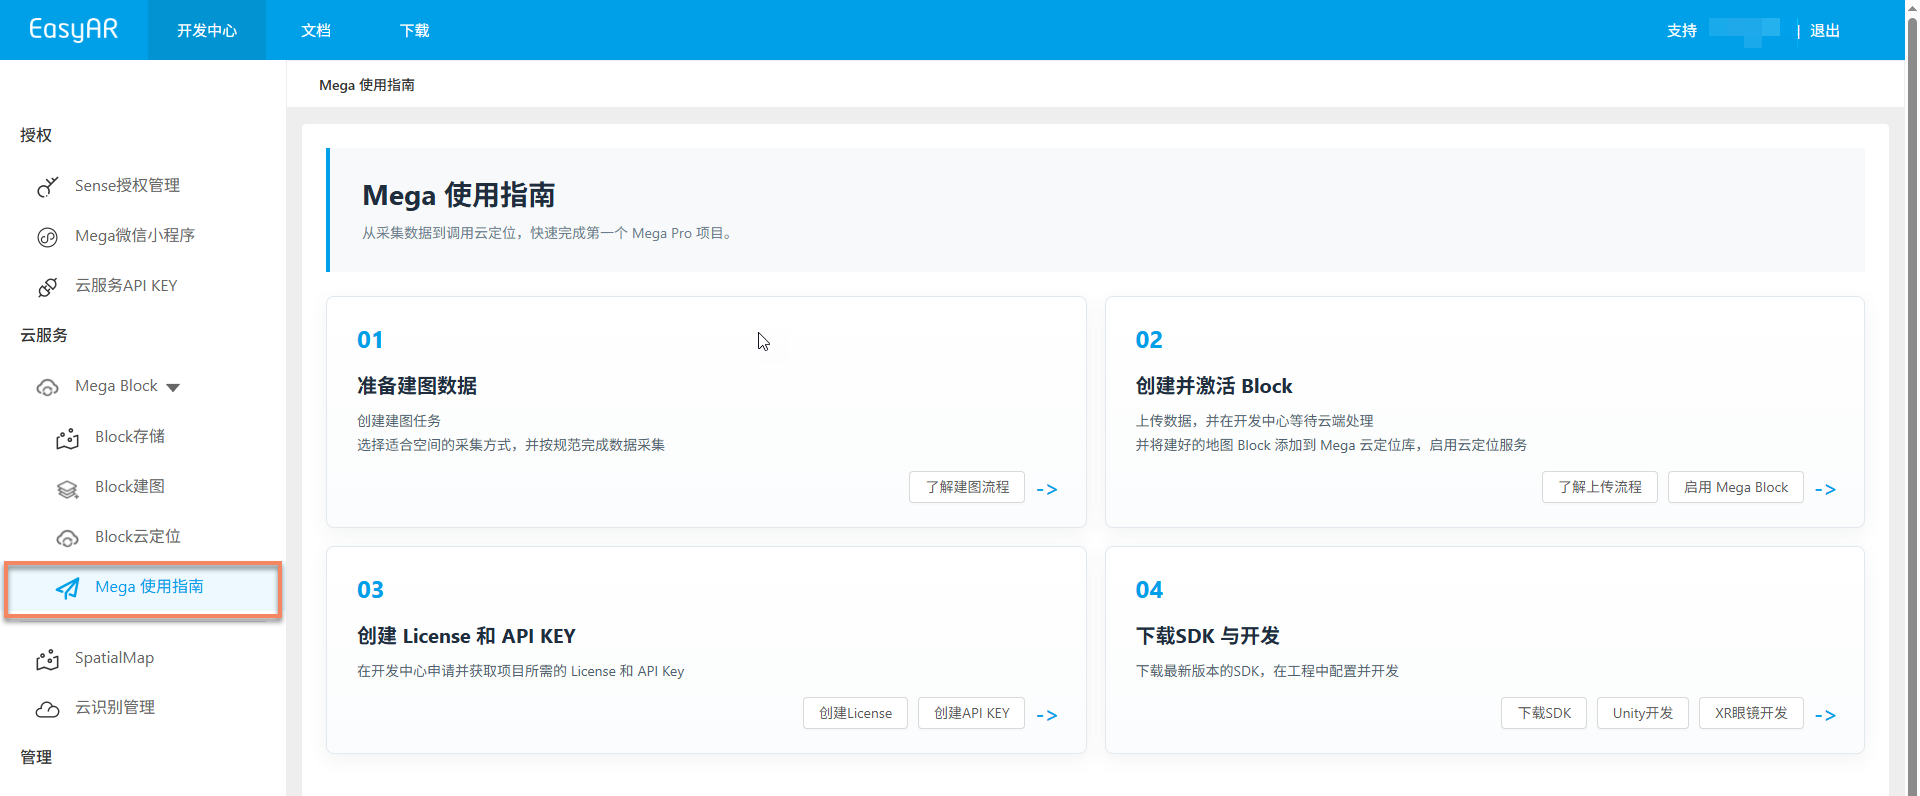Viewport: 1920px width, 796px height.
Task: Click the 云服务 section header
Action: point(44,335)
